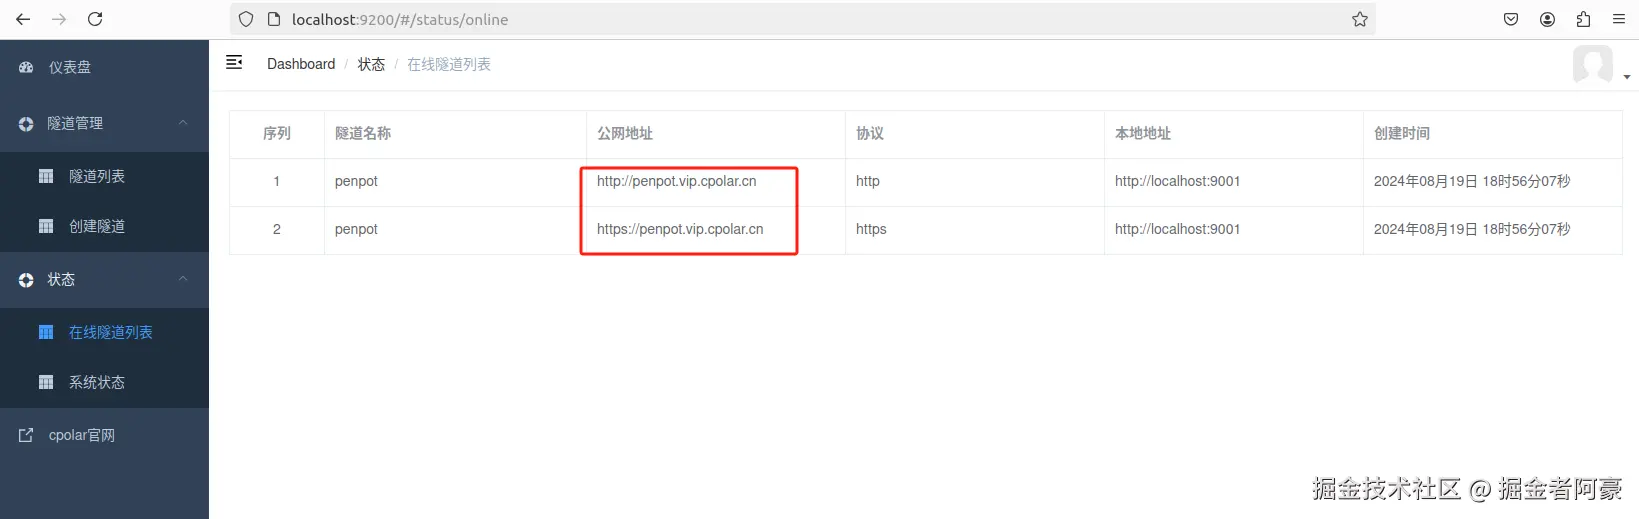Click penpot name in row 1

[x=356, y=181]
